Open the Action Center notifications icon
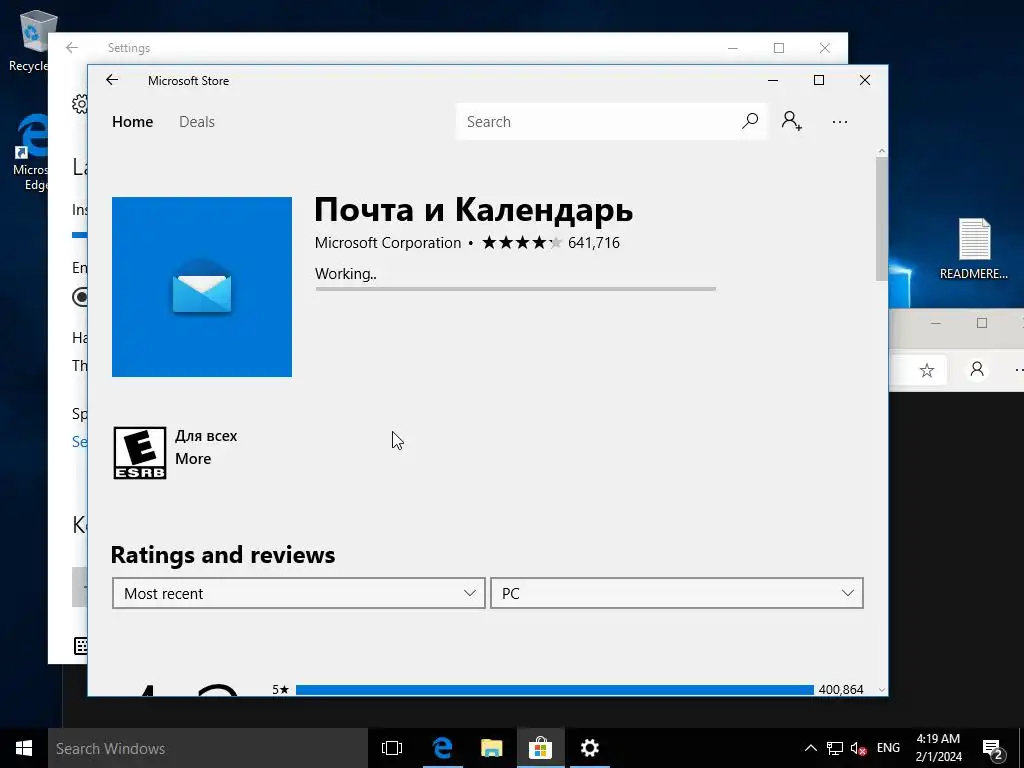Image resolution: width=1024 pixels, height=768 pixels. (x=993, y=749)
